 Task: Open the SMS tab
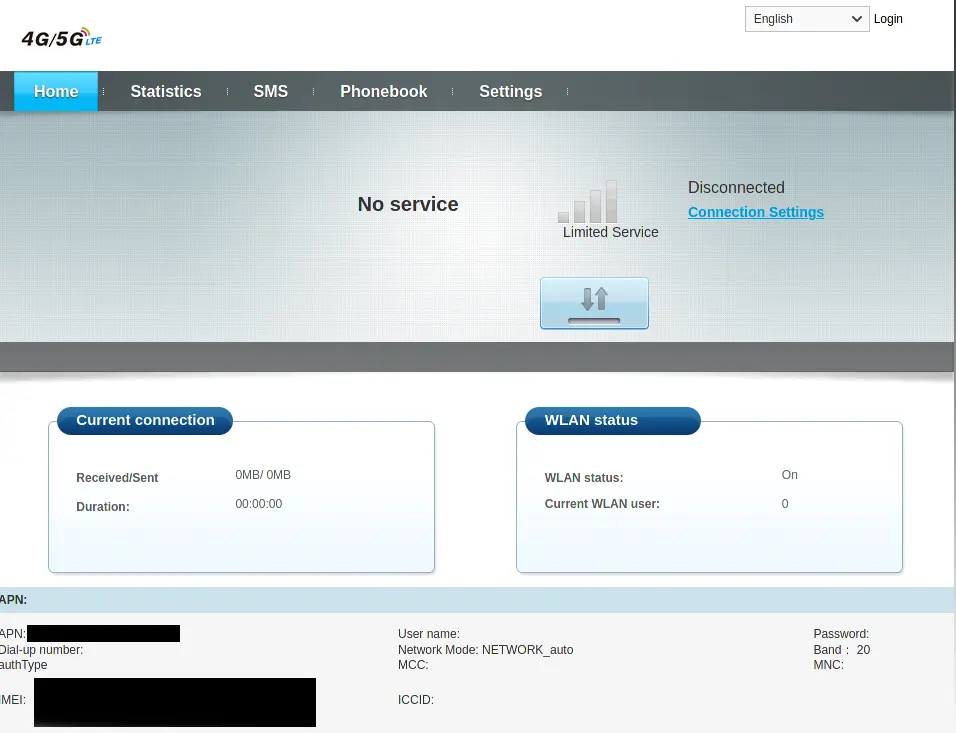(270, 91)
